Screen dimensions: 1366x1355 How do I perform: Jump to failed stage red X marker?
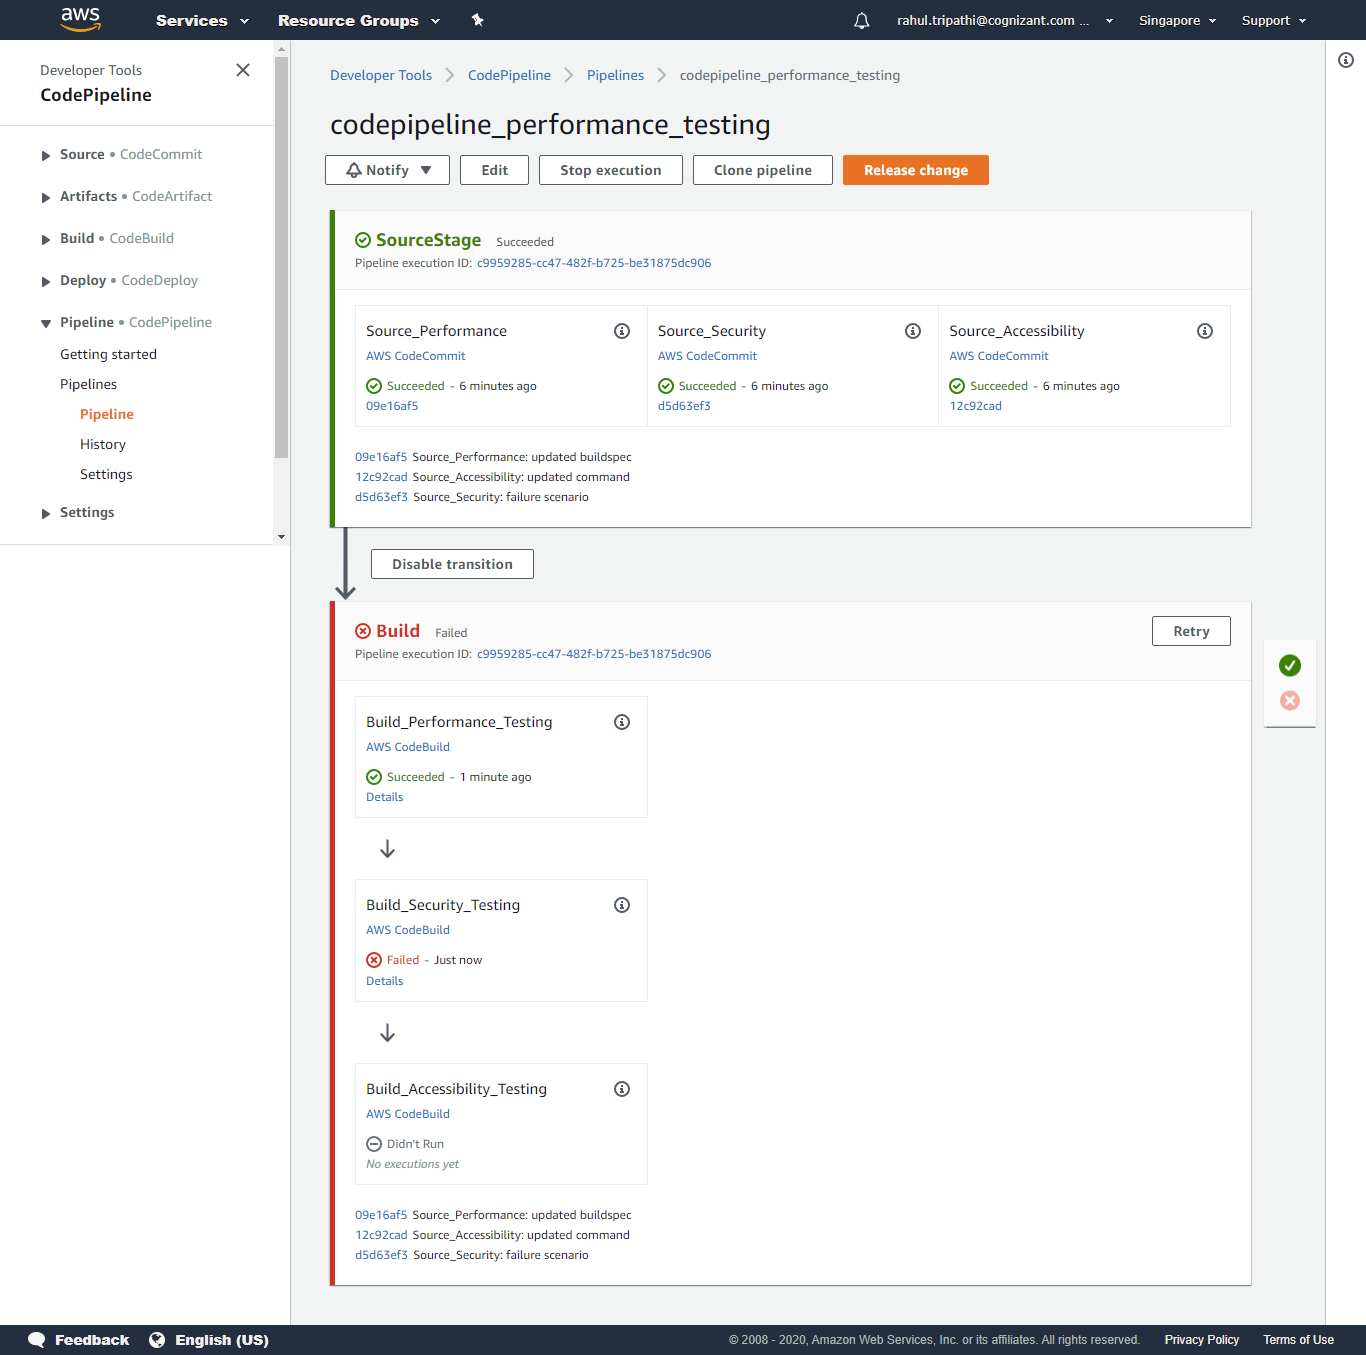coord(1290,701)
